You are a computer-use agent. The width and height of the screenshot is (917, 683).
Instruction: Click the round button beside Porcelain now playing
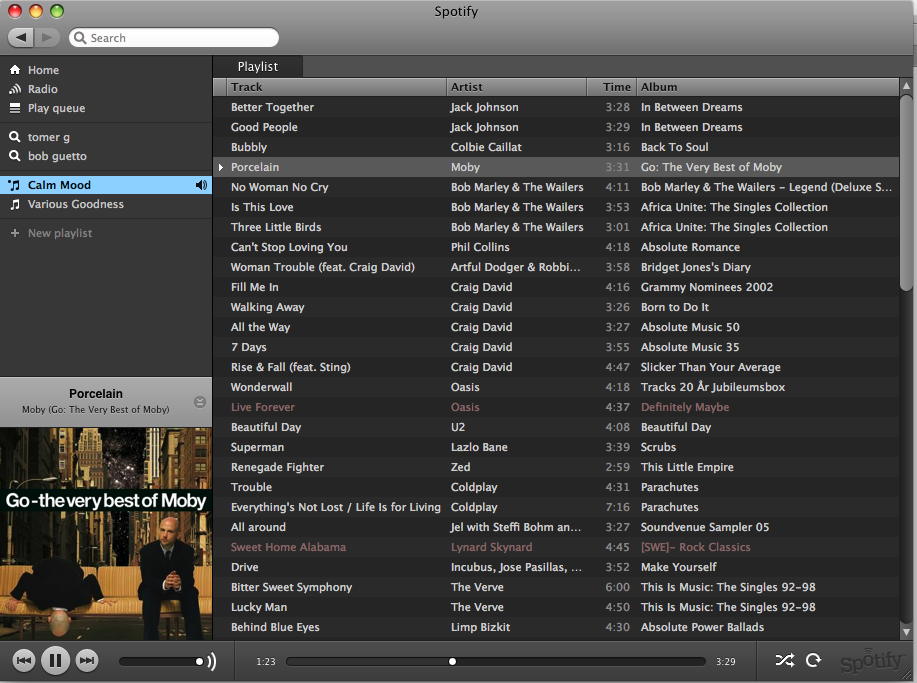coord(200,402)
